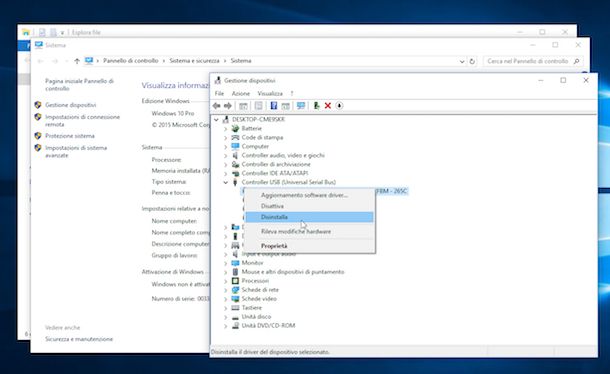Click the shield icon beside Protezione sistema
Screen dimensions: 610x374
pos(38,136)
